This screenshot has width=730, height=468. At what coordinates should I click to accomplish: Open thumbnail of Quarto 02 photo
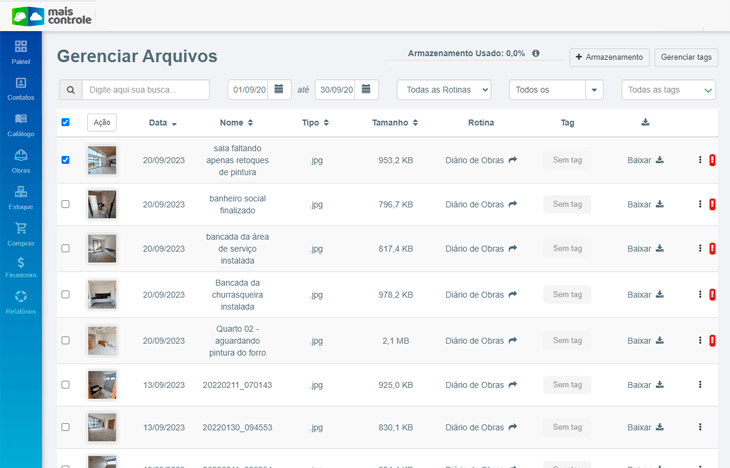tap(102, 340)
